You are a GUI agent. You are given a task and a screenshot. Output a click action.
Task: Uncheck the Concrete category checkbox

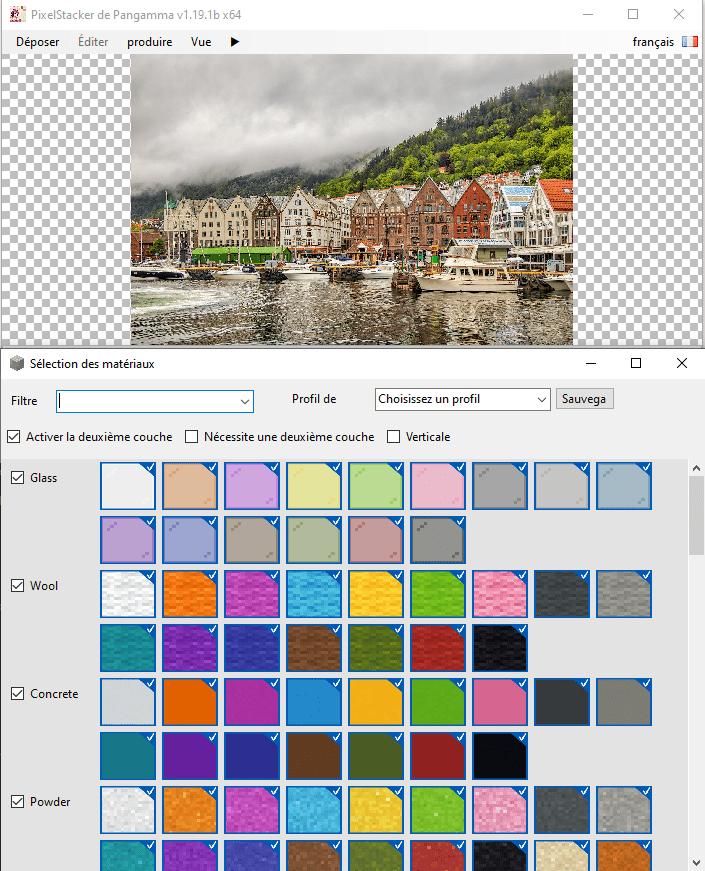17,694
